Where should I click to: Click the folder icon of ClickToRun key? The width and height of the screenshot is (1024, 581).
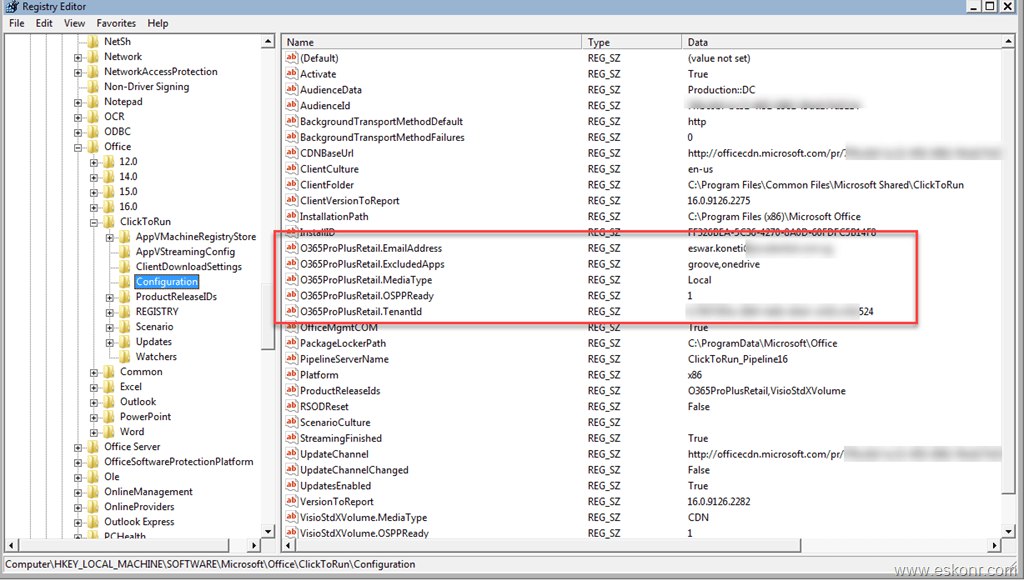pos(109,222)
